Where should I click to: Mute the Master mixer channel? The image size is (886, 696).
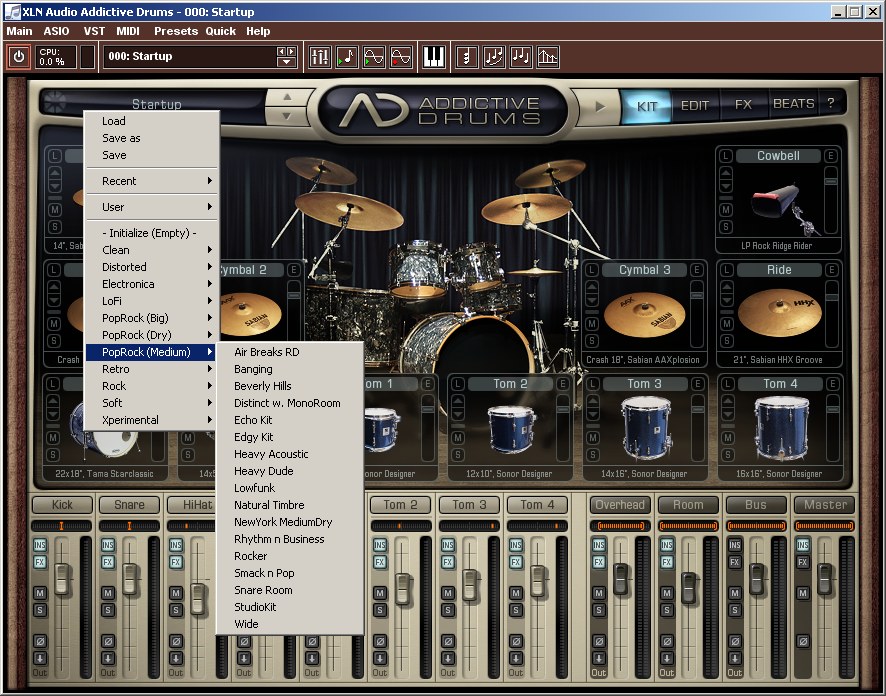tap(802, 593)
